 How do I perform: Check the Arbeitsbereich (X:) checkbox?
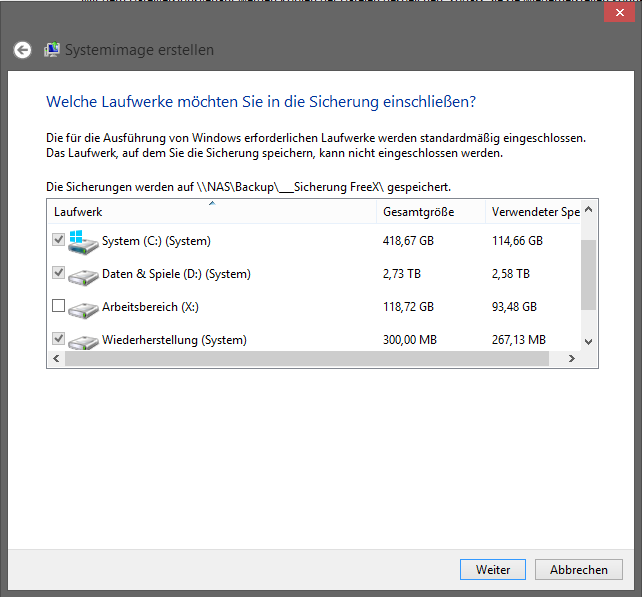[59, 305]
